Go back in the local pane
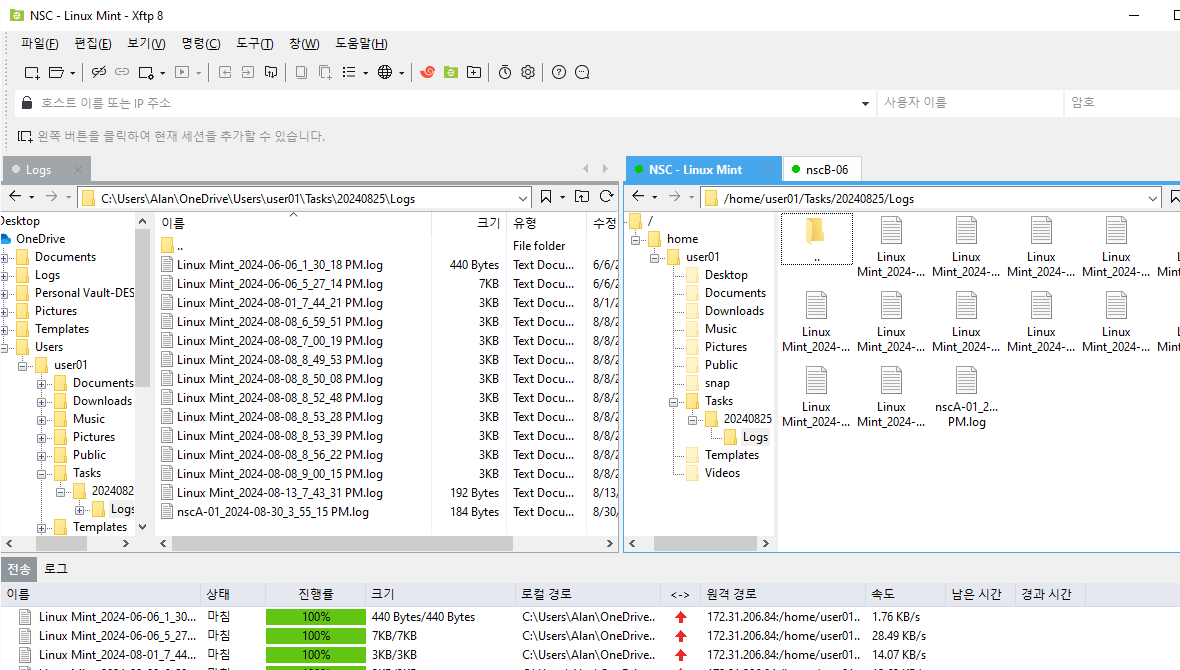 pyautogui.click(x=15, y=196)
